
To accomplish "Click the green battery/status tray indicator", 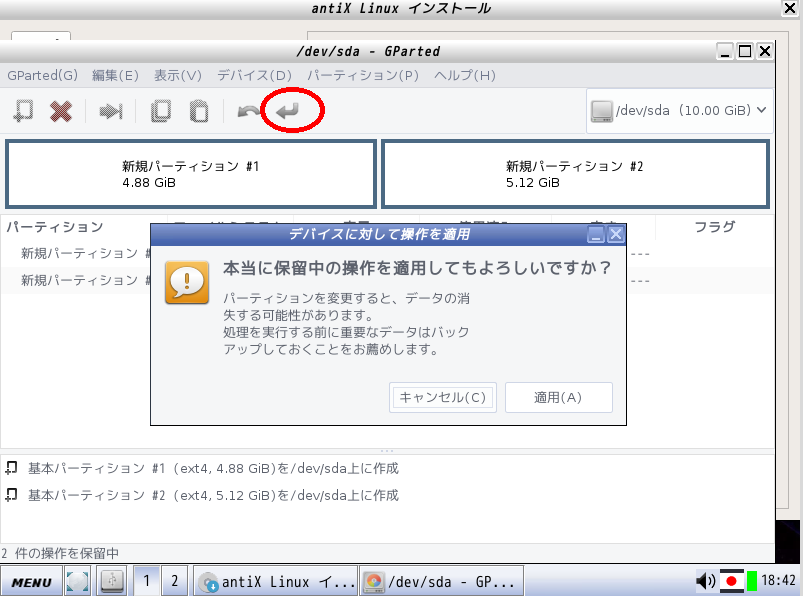I will coord(752,581).
